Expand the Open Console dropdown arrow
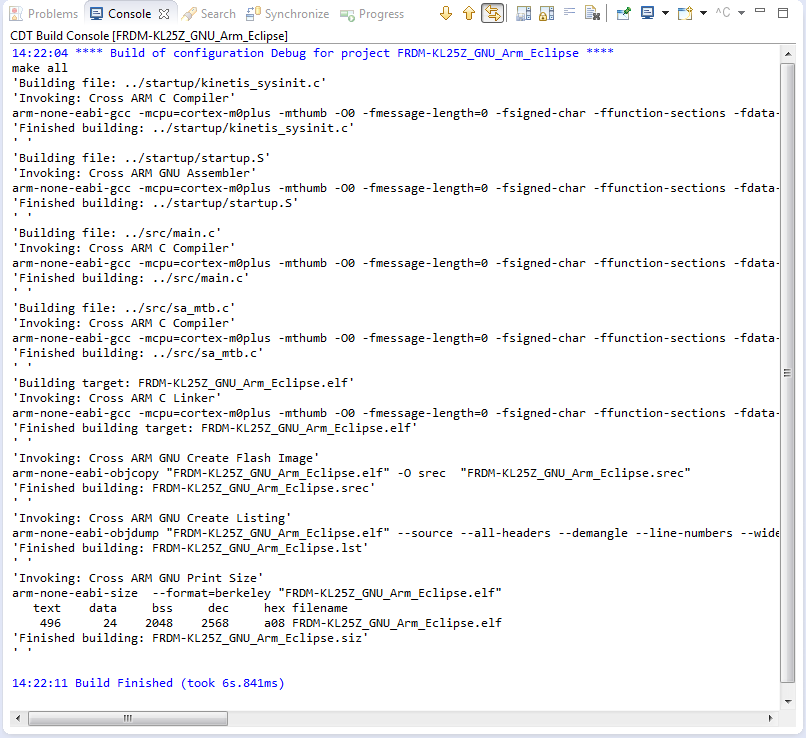 (703, 13)
